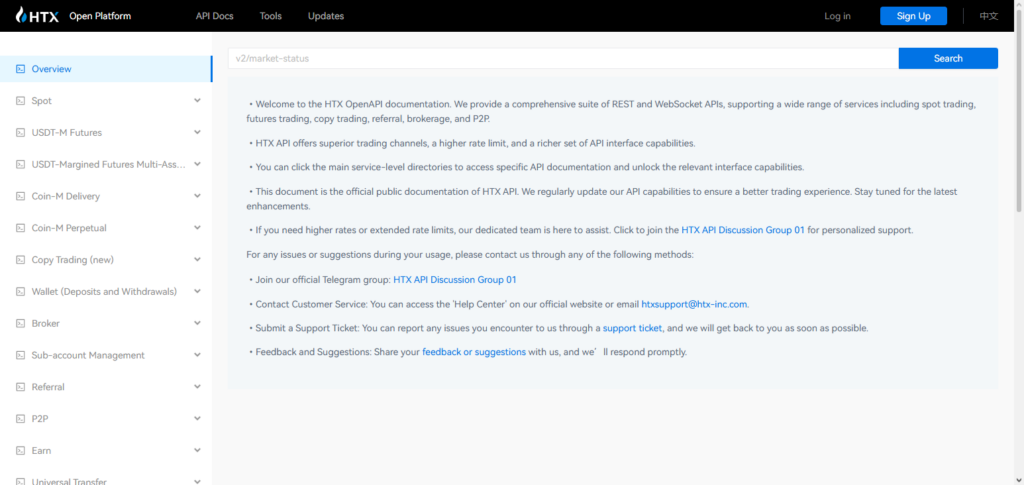The image size is (1024, 485).
Task: Click the blue Sign Up button
Action: click(x=914, y=16)
